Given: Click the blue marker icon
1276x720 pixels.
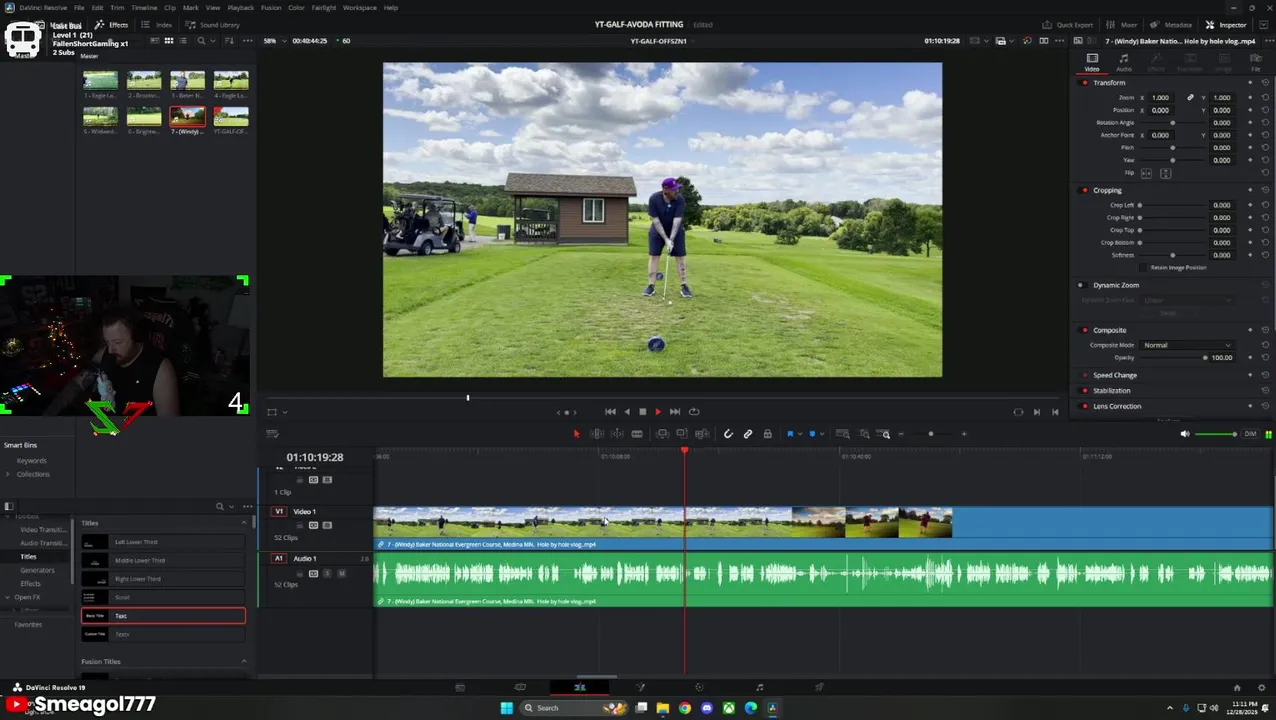Looking at the screenshot, I should coord(812,434).
